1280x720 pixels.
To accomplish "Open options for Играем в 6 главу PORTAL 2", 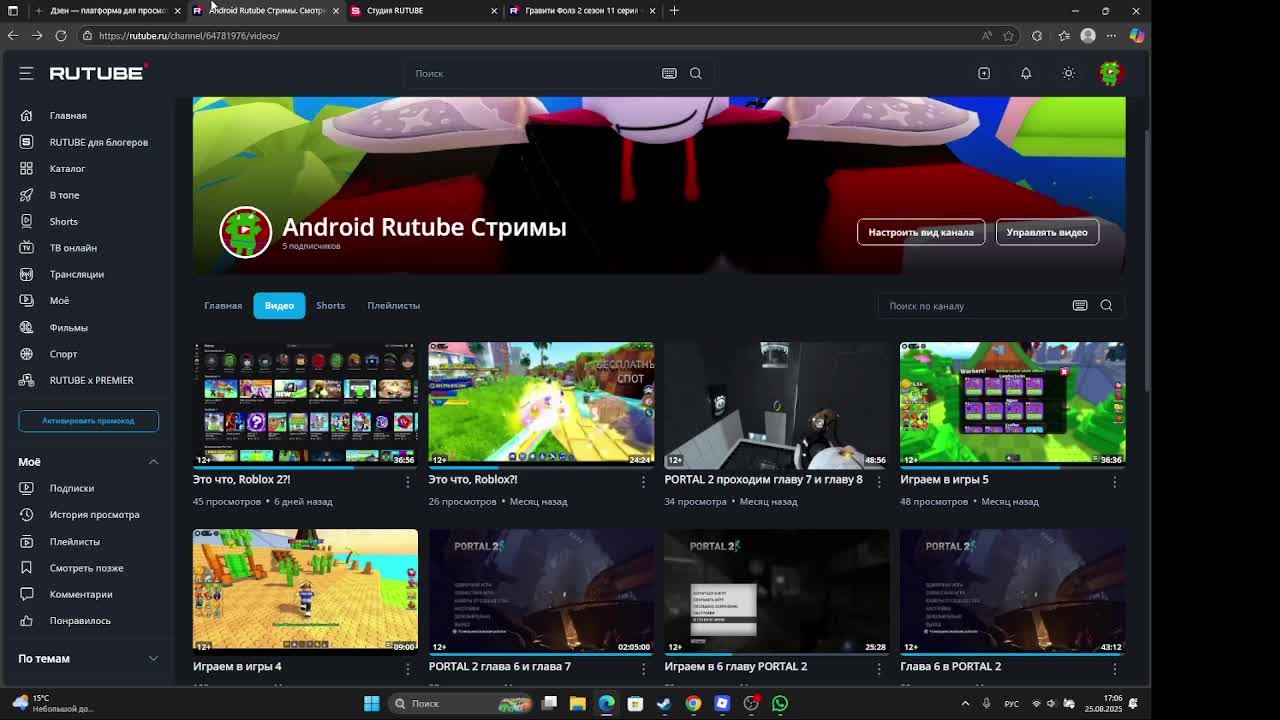I will (x=879, y=668).
